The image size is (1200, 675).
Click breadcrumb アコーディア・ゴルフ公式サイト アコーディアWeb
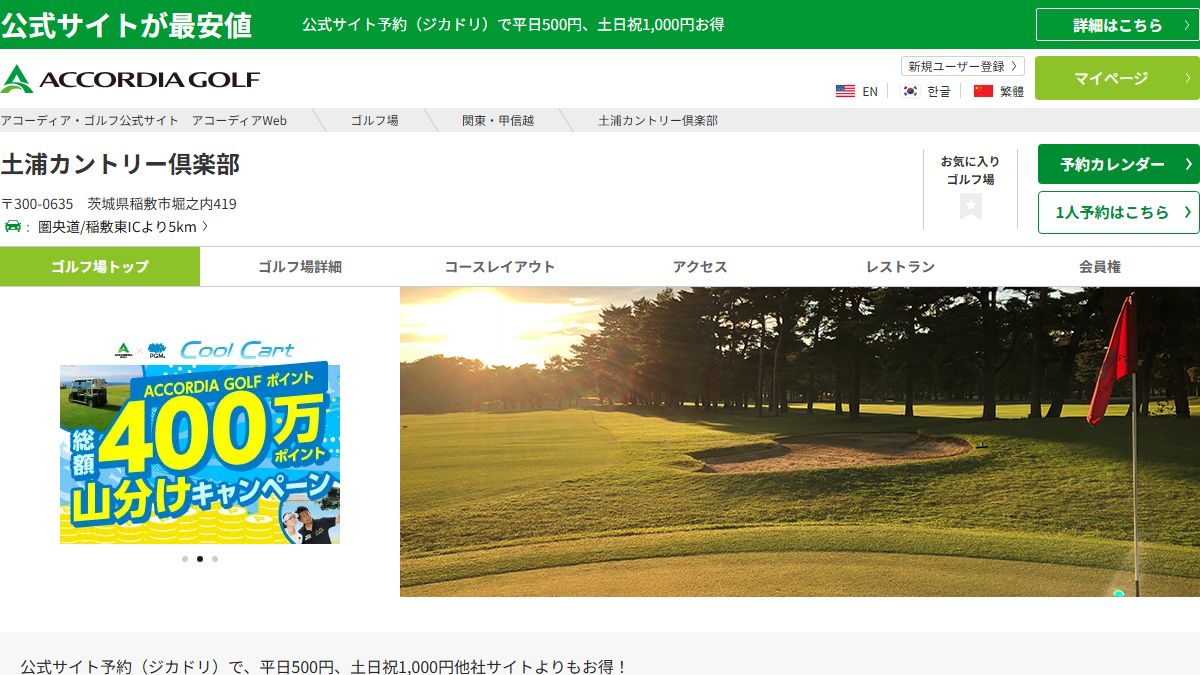point(144,120)
